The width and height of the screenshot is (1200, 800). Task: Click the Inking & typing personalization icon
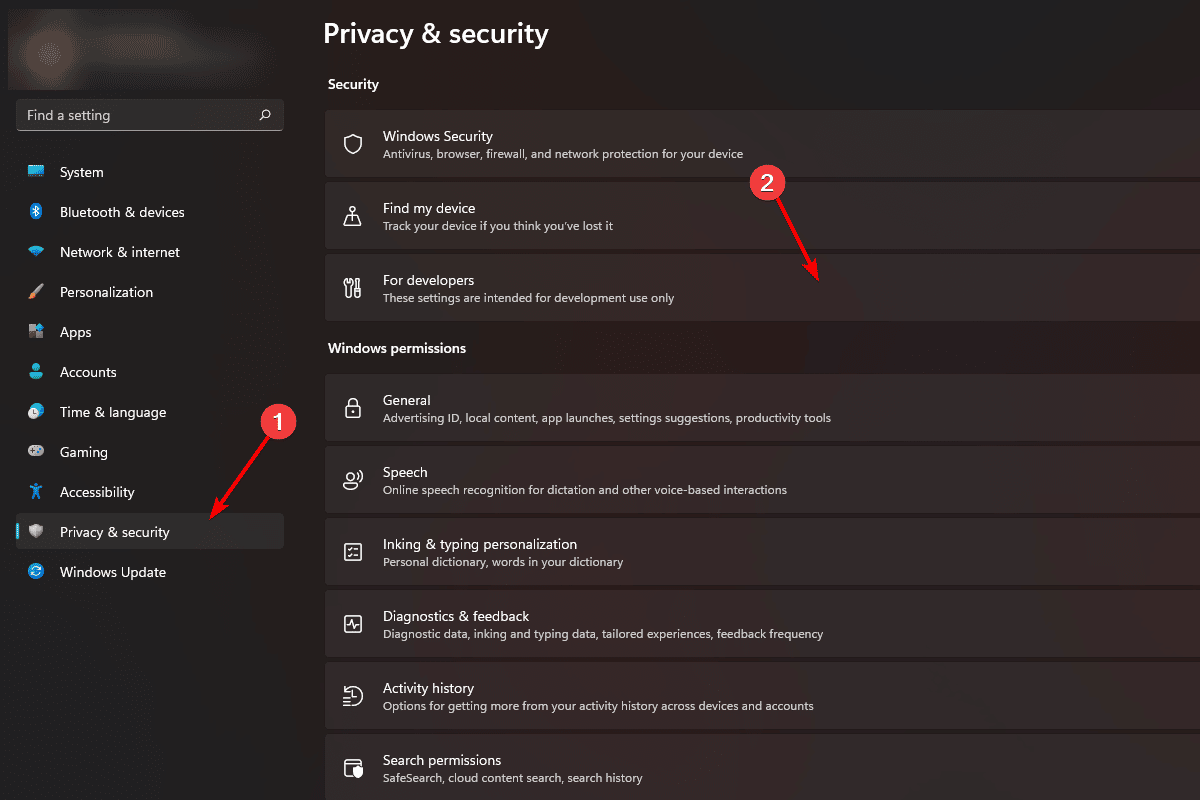[352, 551]
